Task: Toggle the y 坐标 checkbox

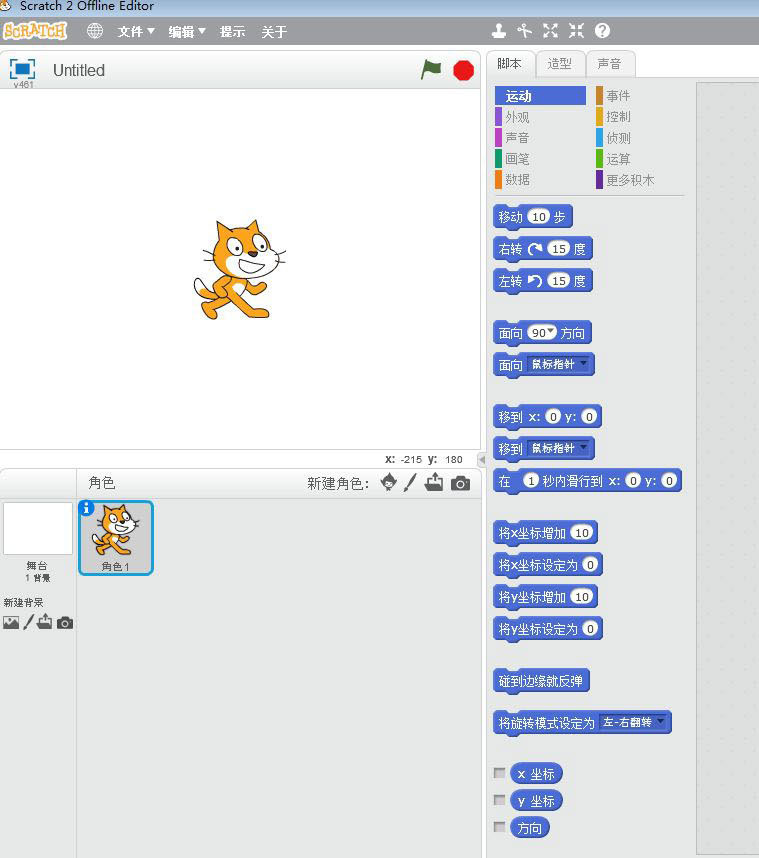Action: pyautogui.click(x=499, y=800)
